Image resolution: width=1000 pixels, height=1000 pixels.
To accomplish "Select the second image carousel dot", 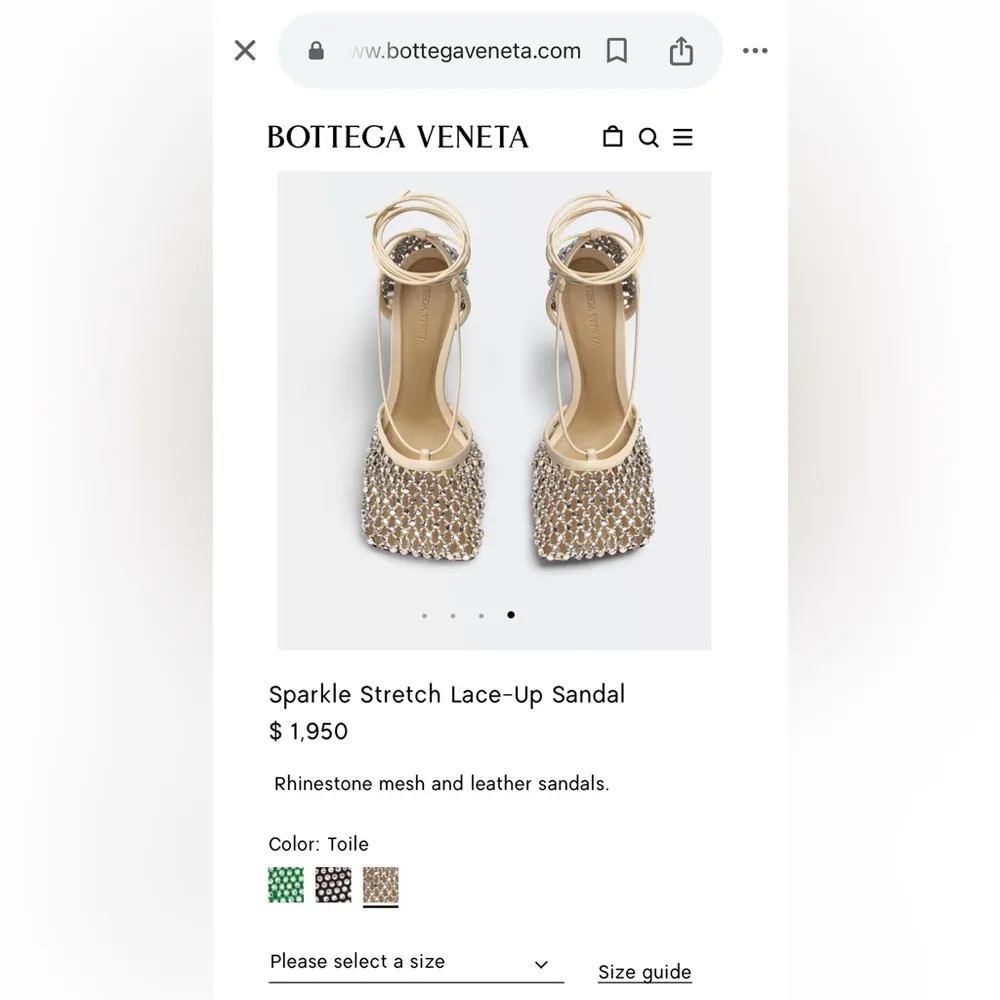I will pyautogui.click(x=453, y=614).
